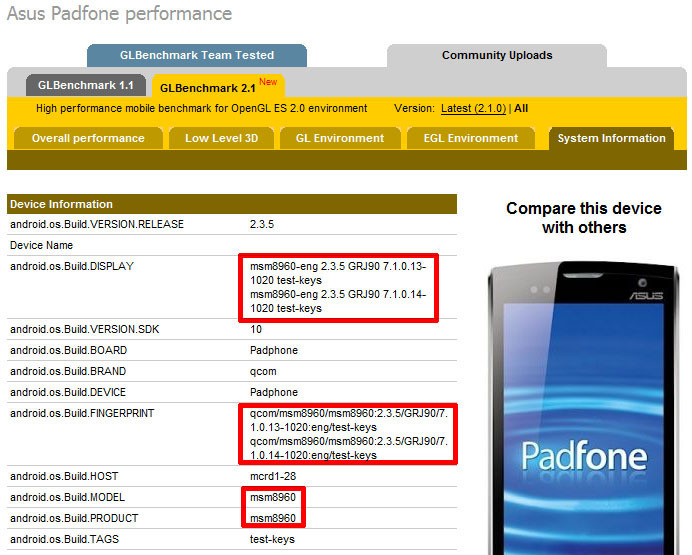Open the GLBenchmark Team Tested tab
The height and width of the screenshot is (555, 692).
197,56
